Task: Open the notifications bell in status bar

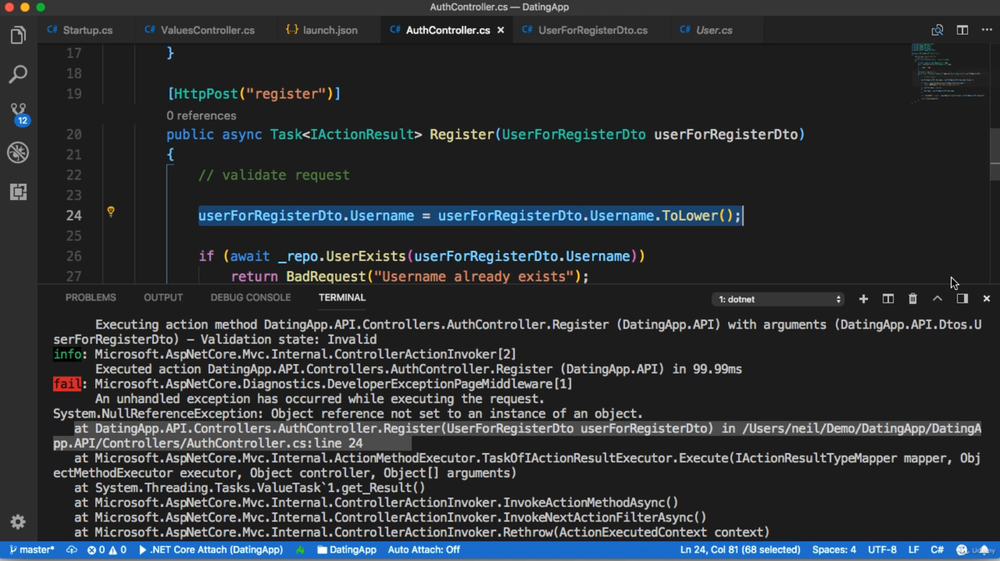Action: [x=985, y=550]
